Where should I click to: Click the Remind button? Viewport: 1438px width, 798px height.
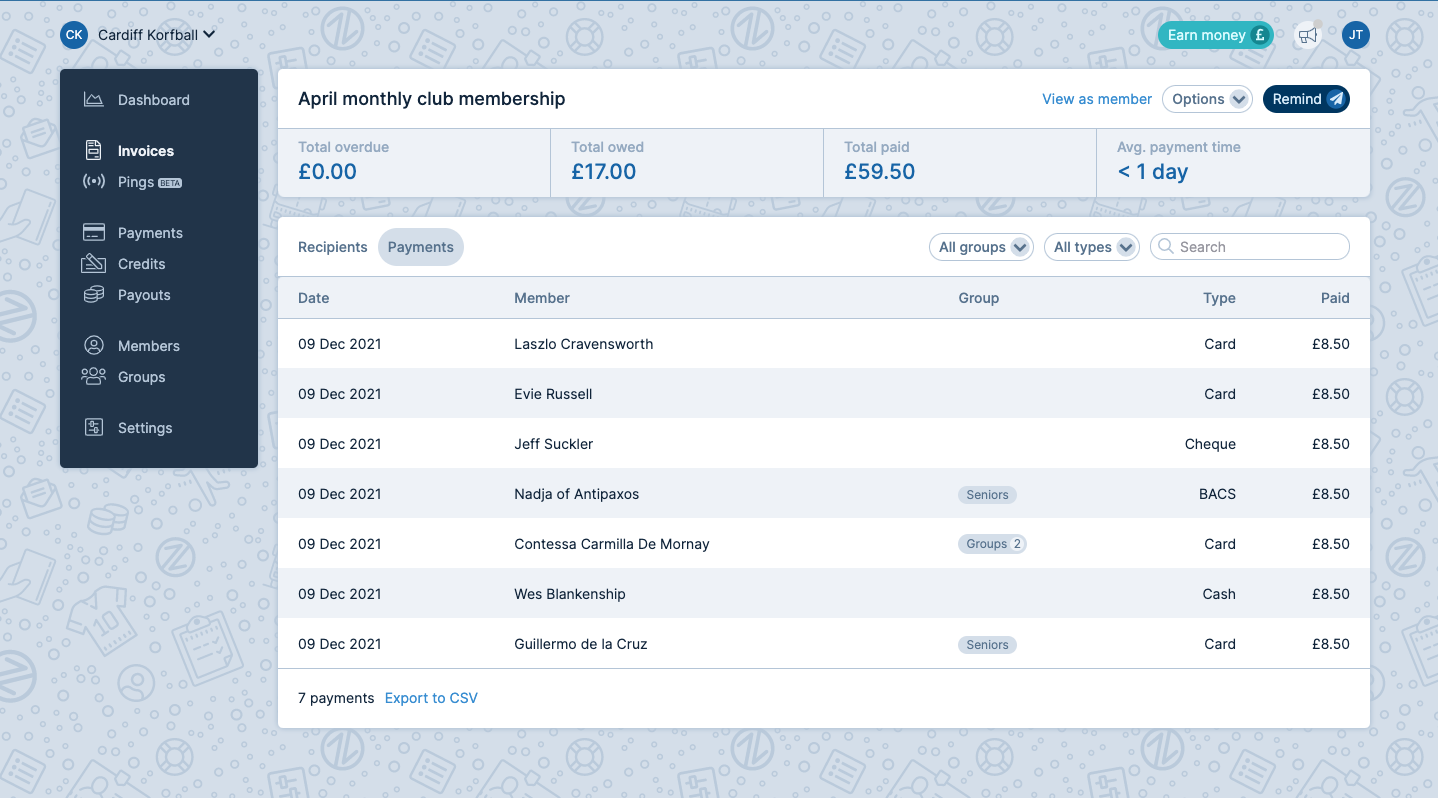(x=1306, y=99)
